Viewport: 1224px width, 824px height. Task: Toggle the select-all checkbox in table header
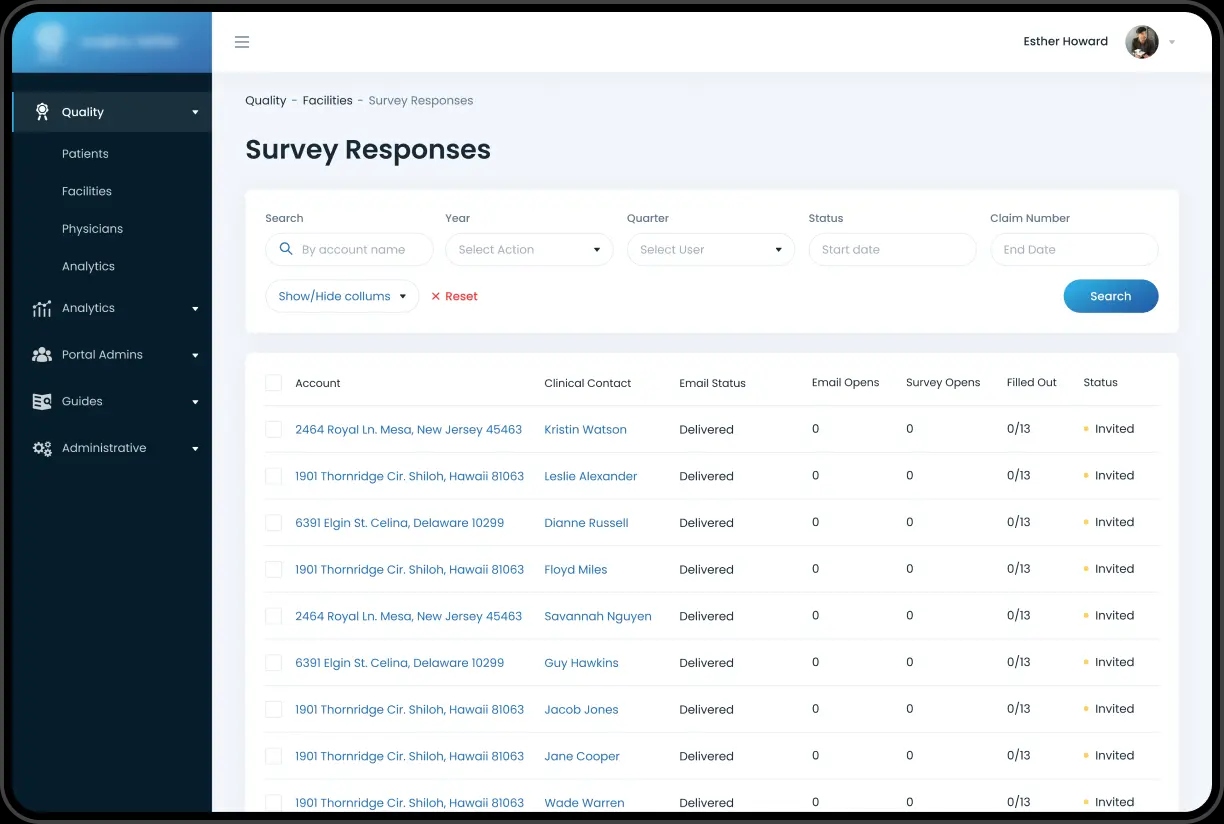coord(273,383)
